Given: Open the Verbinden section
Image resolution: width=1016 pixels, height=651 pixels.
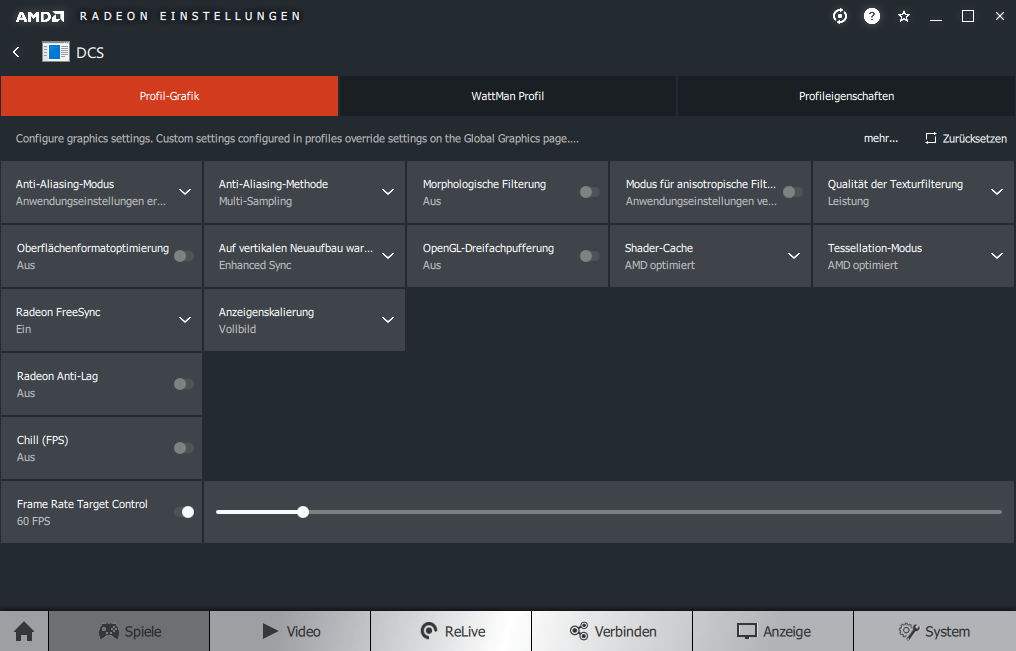Looking at the screenshot, I should point(612,631).
